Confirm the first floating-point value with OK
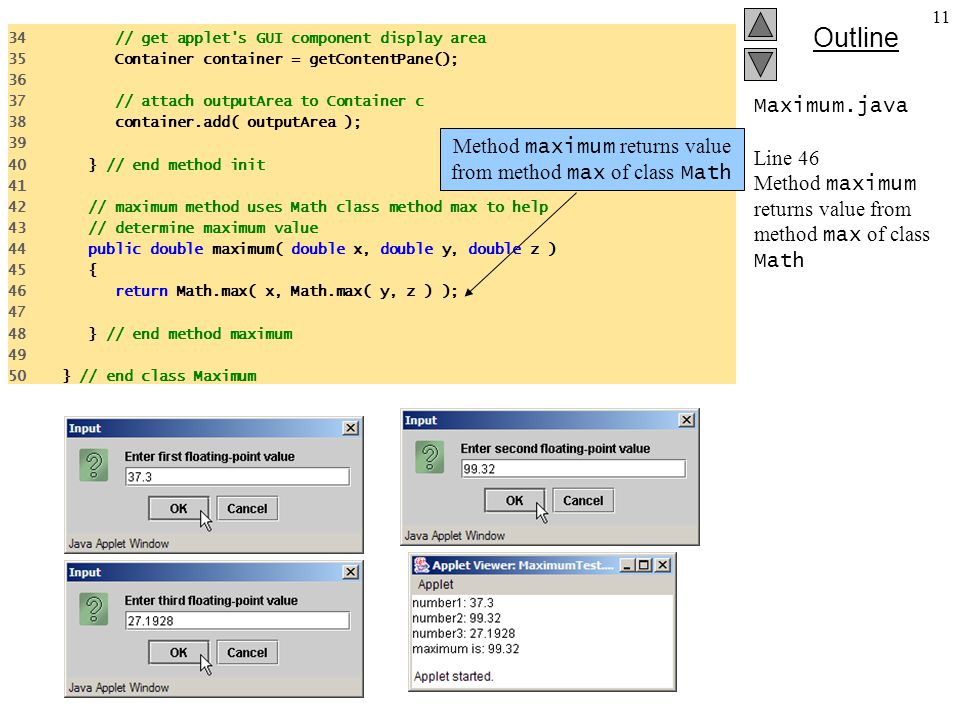960x720 pixels. click(179, 508)
